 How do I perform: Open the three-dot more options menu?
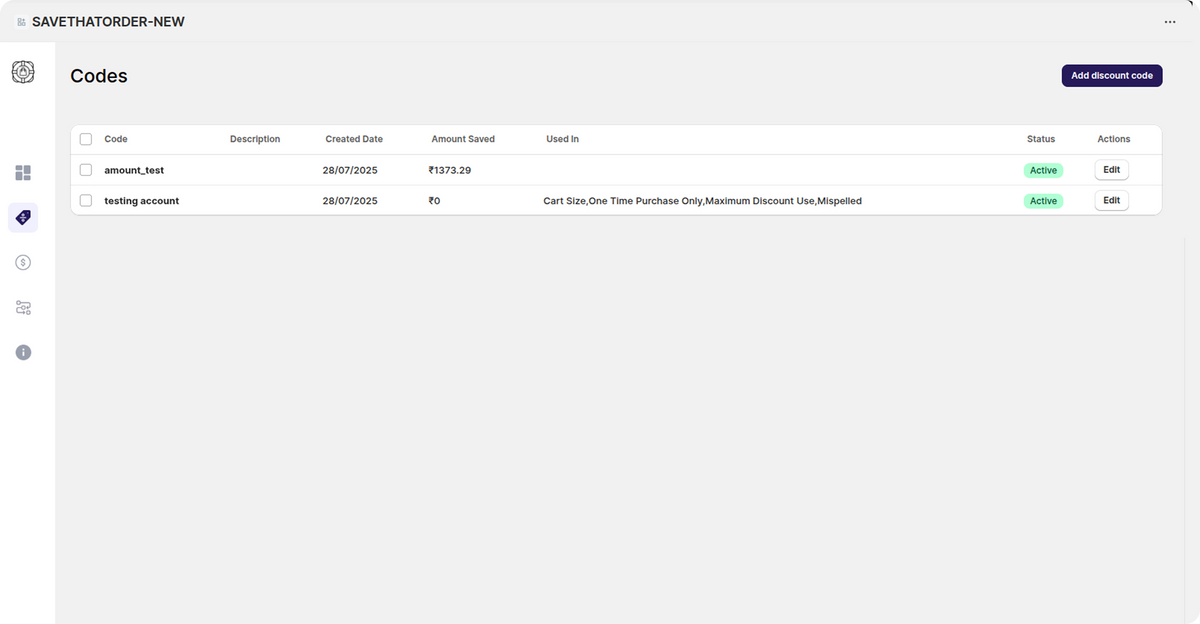1170,22
